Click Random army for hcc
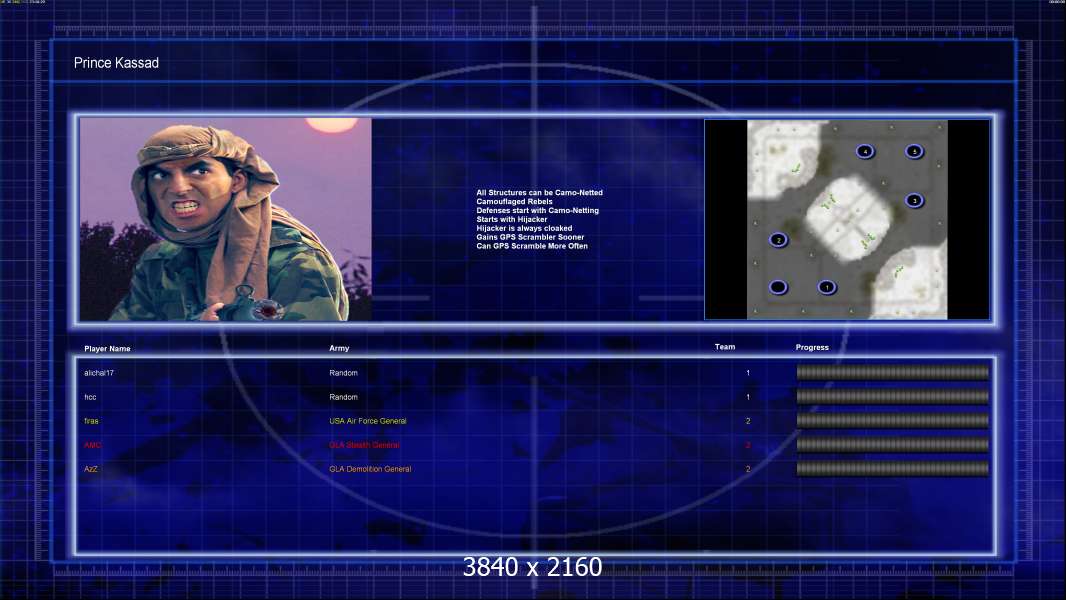The image size is (1066, 600). coord(343,397)
